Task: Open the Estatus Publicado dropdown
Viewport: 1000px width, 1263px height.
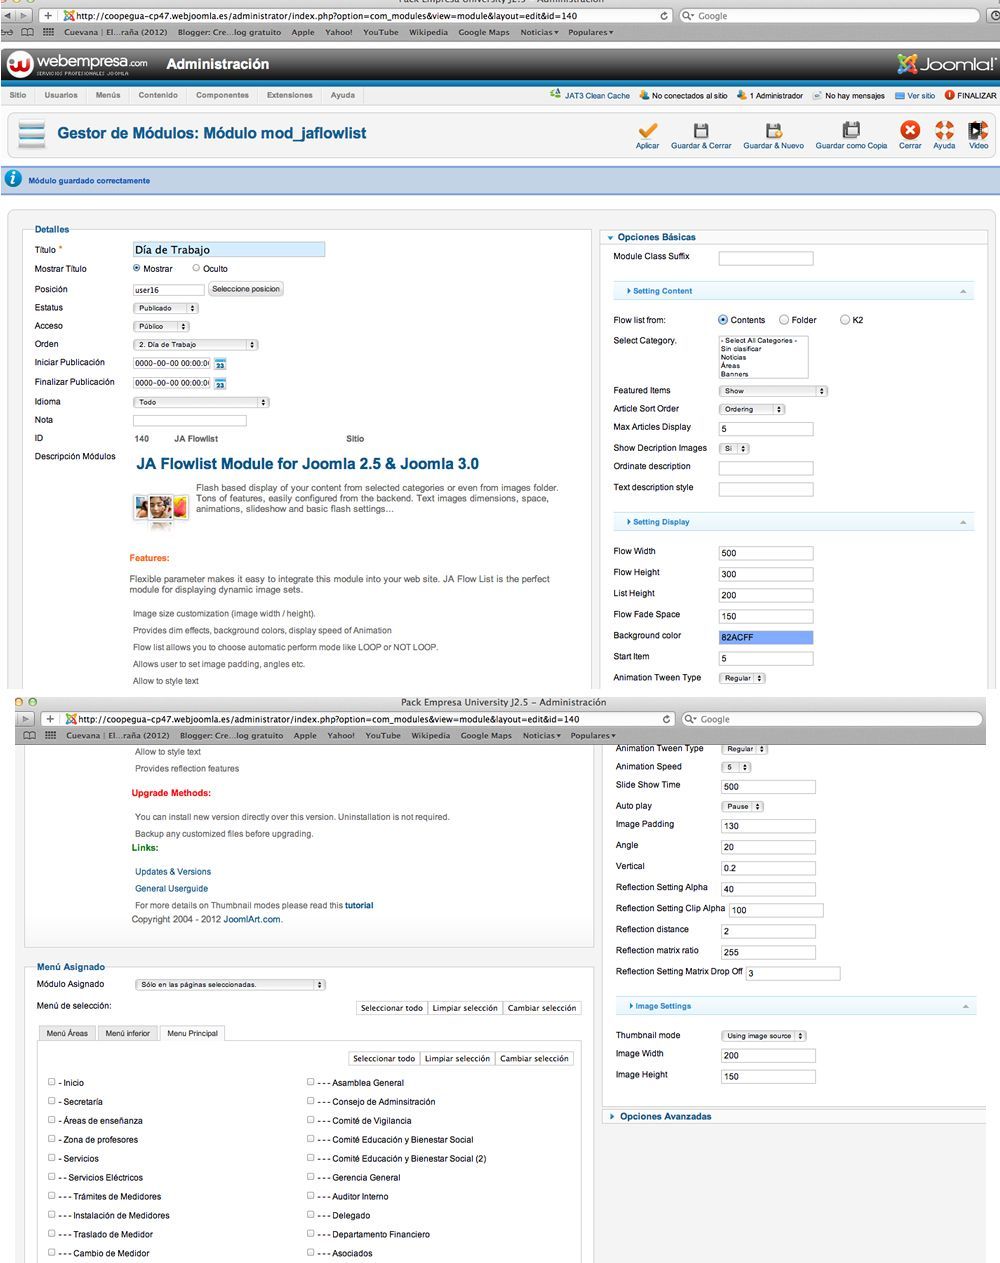Action: coord(166,308)
